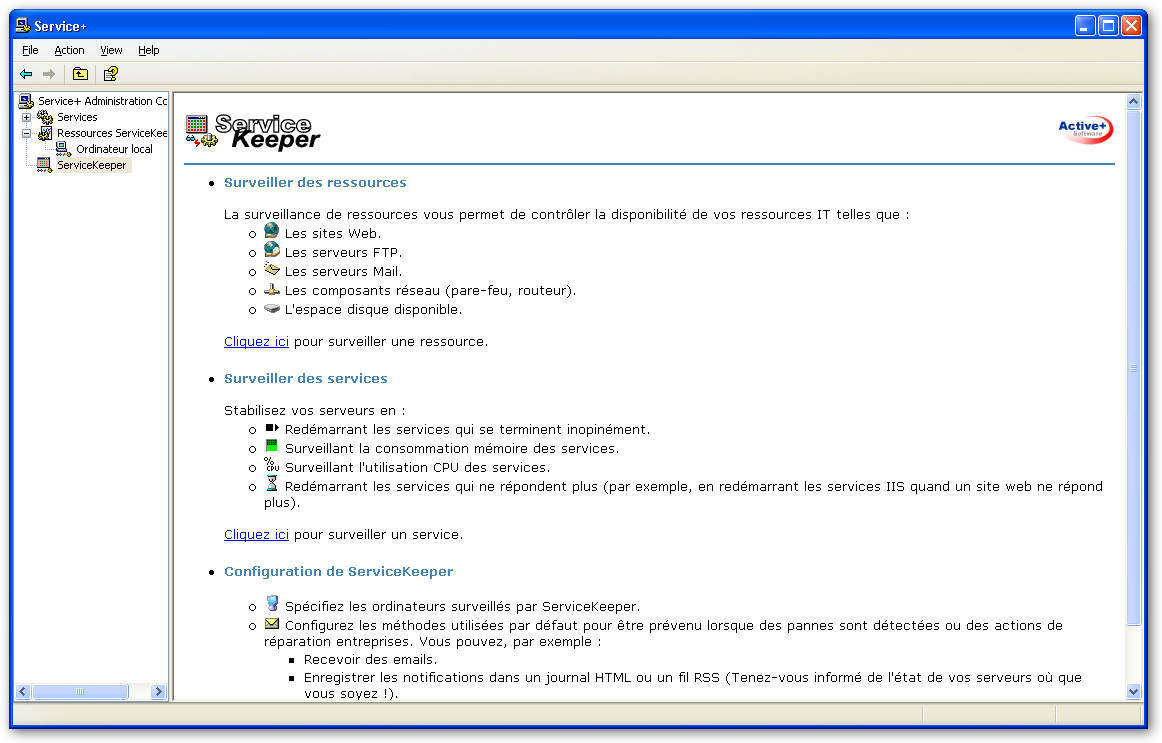
Task: Click vertical scrollbar up arrow
Action: click(x=1133, y=101)
